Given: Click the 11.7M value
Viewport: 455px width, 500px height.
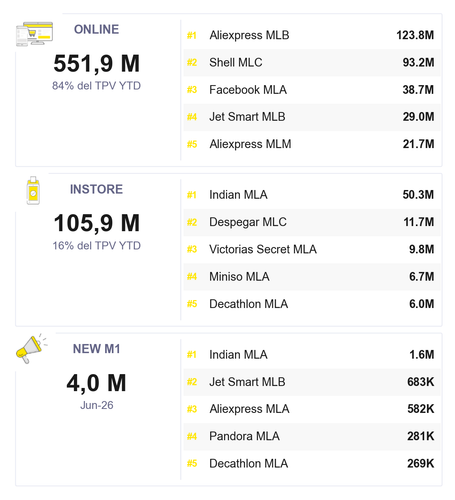Looking at the screenshot, I should click(x=419, y=222).
